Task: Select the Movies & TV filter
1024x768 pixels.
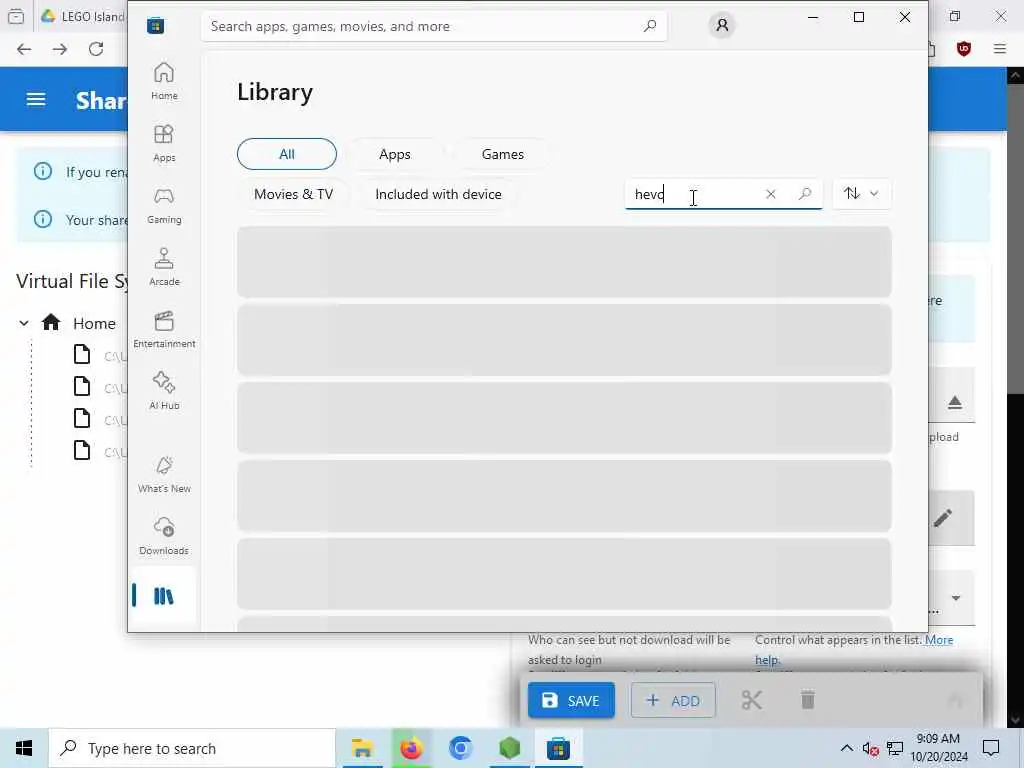Action: (293, 194)
